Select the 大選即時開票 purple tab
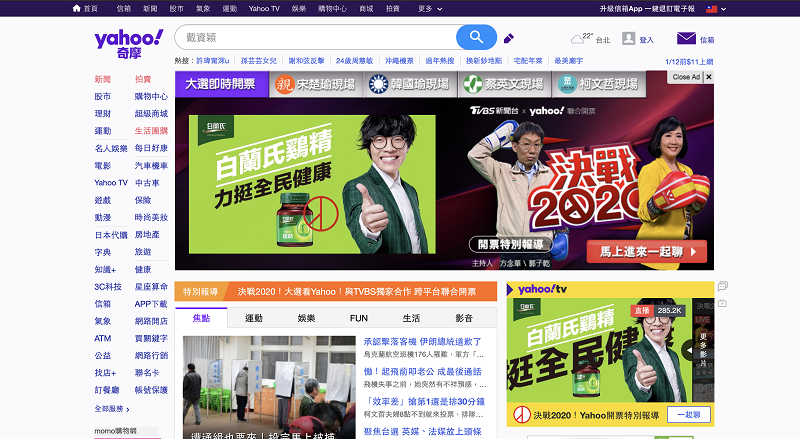 point(221,84)
